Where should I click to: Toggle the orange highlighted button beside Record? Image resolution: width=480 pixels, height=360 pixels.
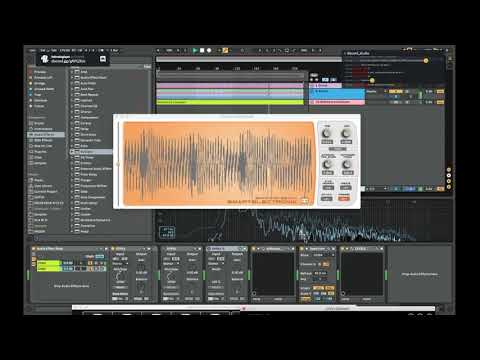[x=225, y=50]
